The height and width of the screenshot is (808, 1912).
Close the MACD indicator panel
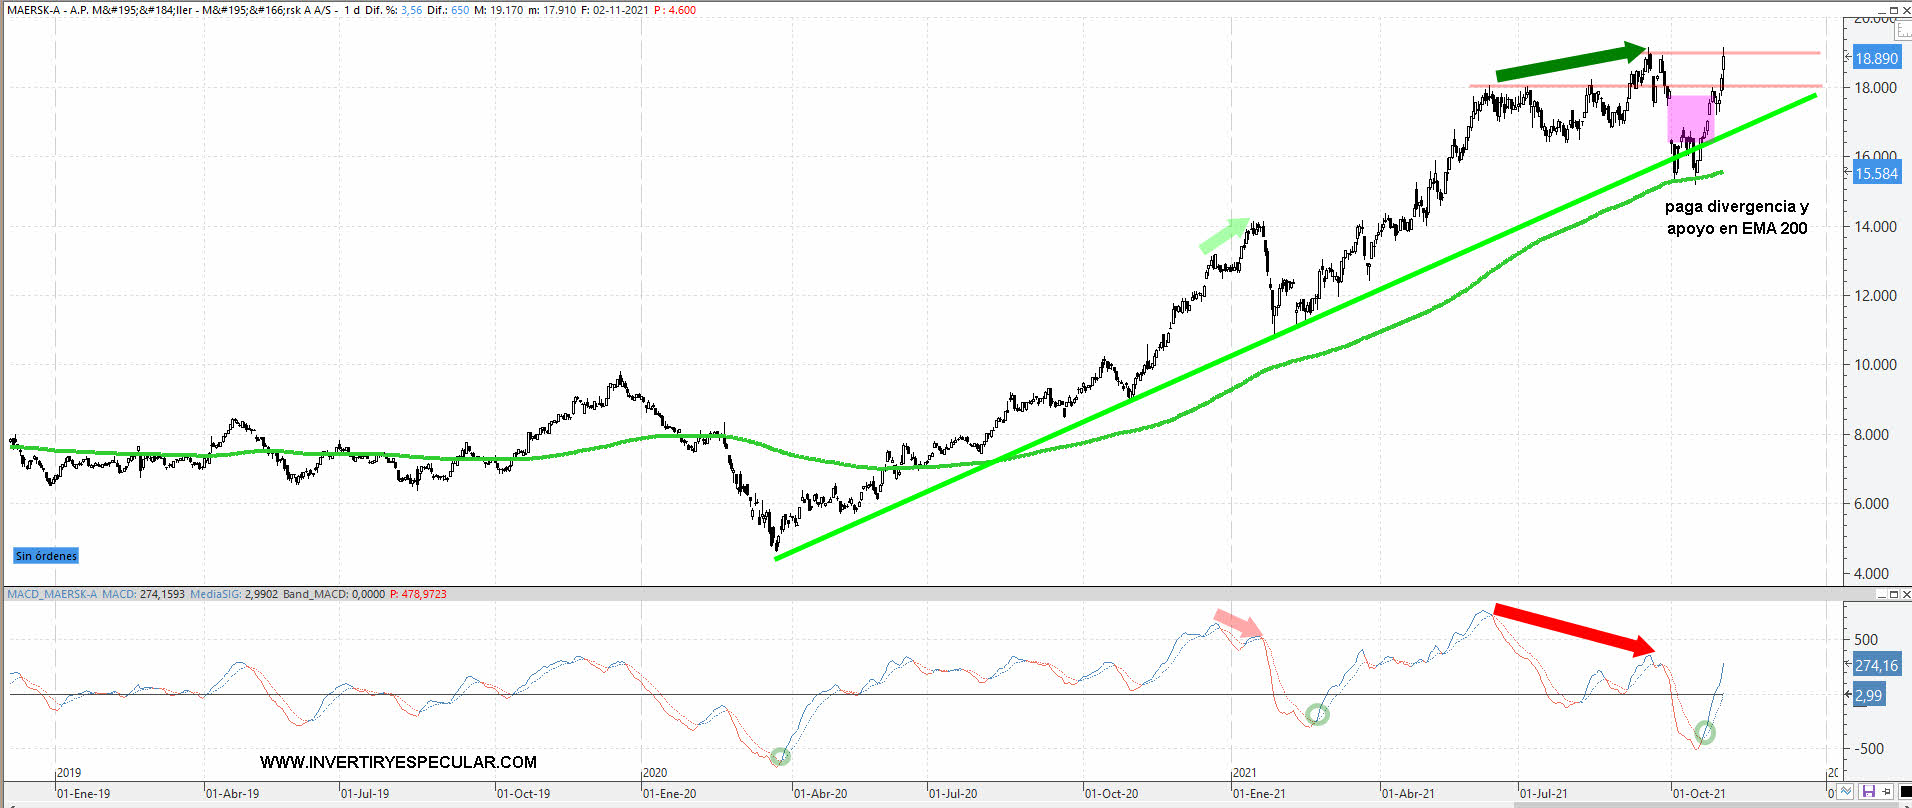tap(1905, 595)
